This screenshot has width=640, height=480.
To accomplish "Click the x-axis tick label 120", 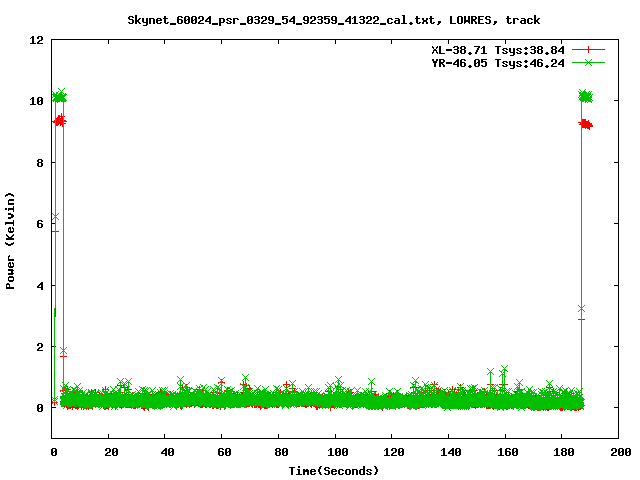I will pos(394,452).
